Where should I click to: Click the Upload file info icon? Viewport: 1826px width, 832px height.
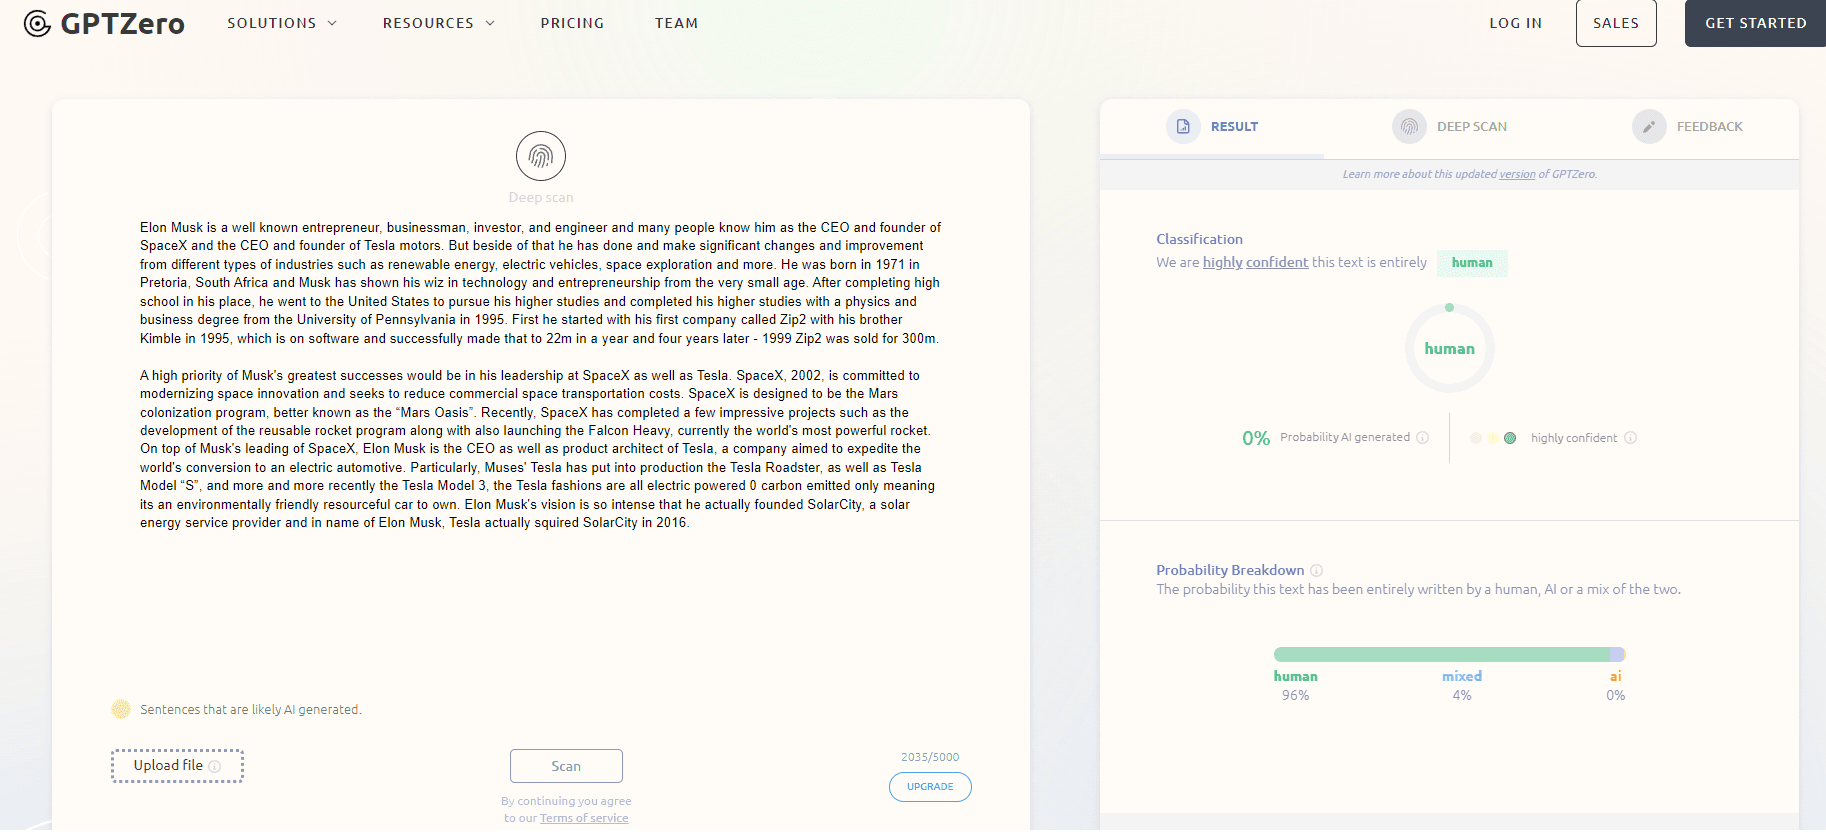coord(215,767)
